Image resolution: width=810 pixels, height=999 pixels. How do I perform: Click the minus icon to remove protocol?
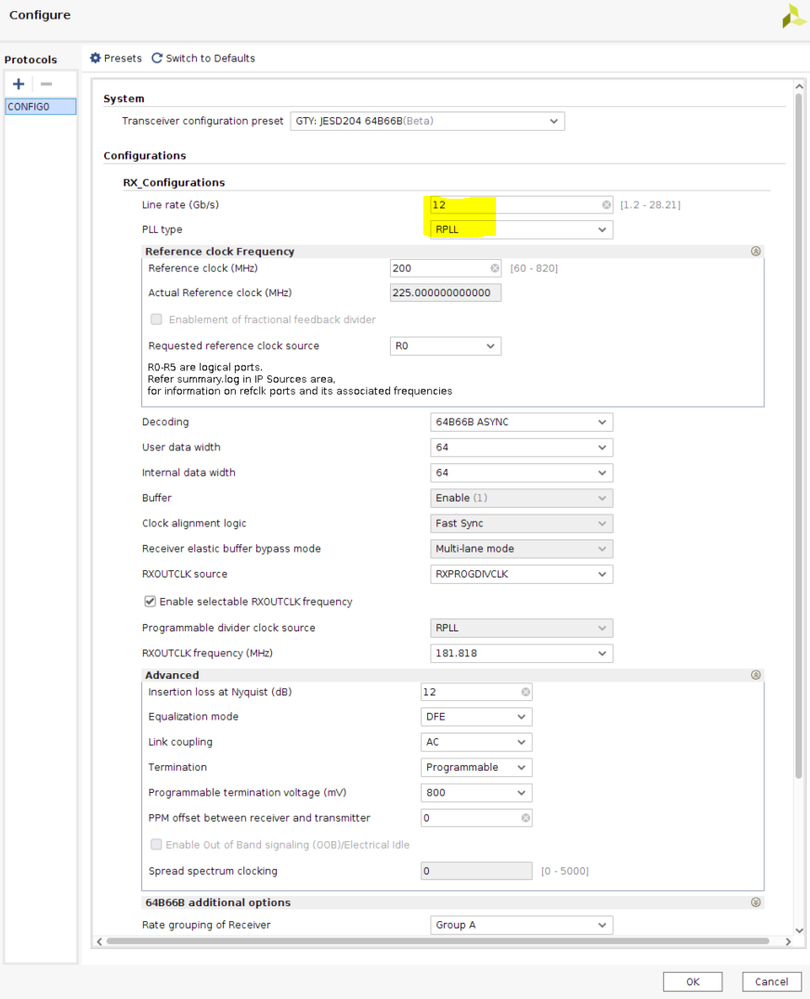(x=46, y=84)
